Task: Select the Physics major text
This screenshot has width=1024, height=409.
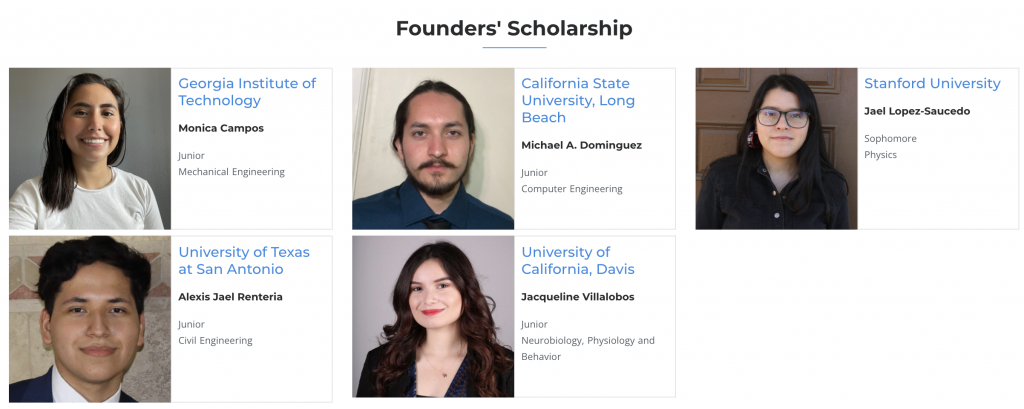Action: (x=880, y=155)
